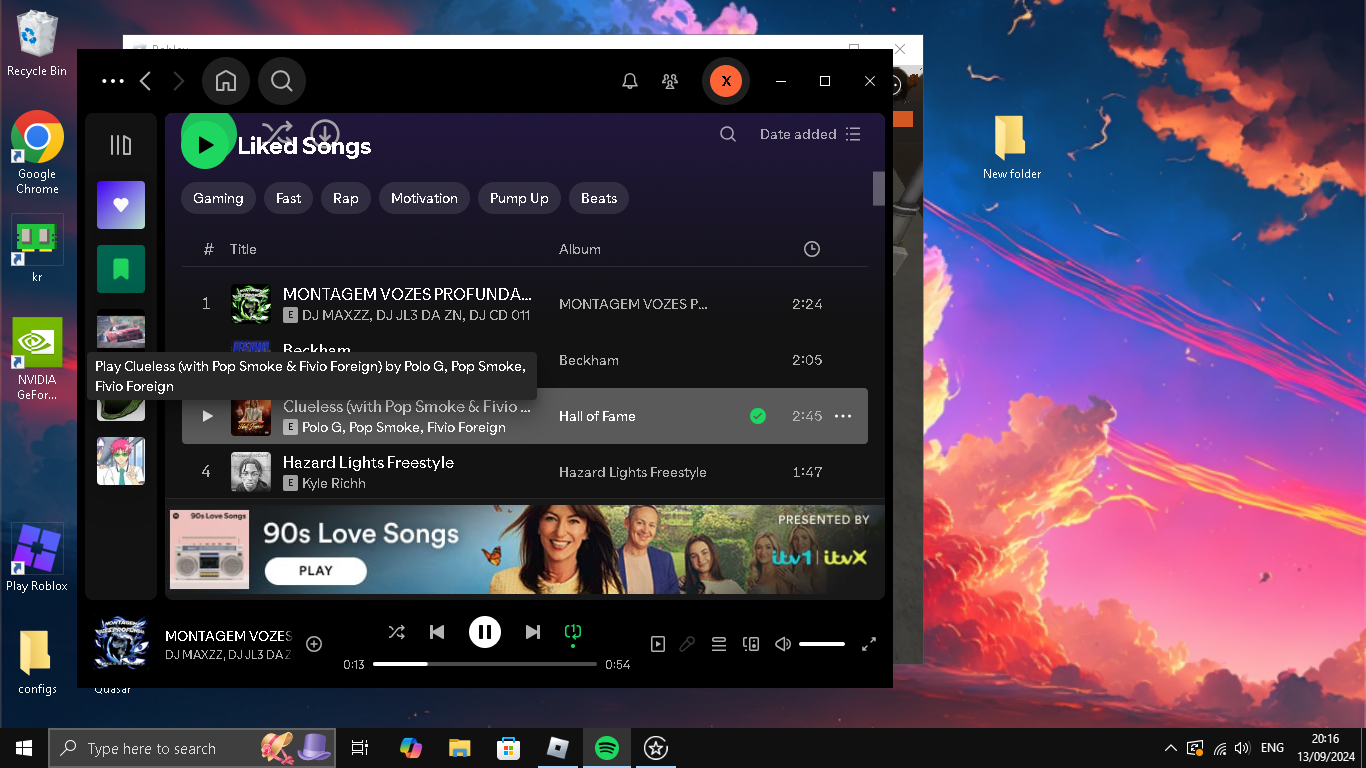The height and width of the screenshot is (768, 1366).
Task: Mute the Spotify volume
Action: coord(783,644)
